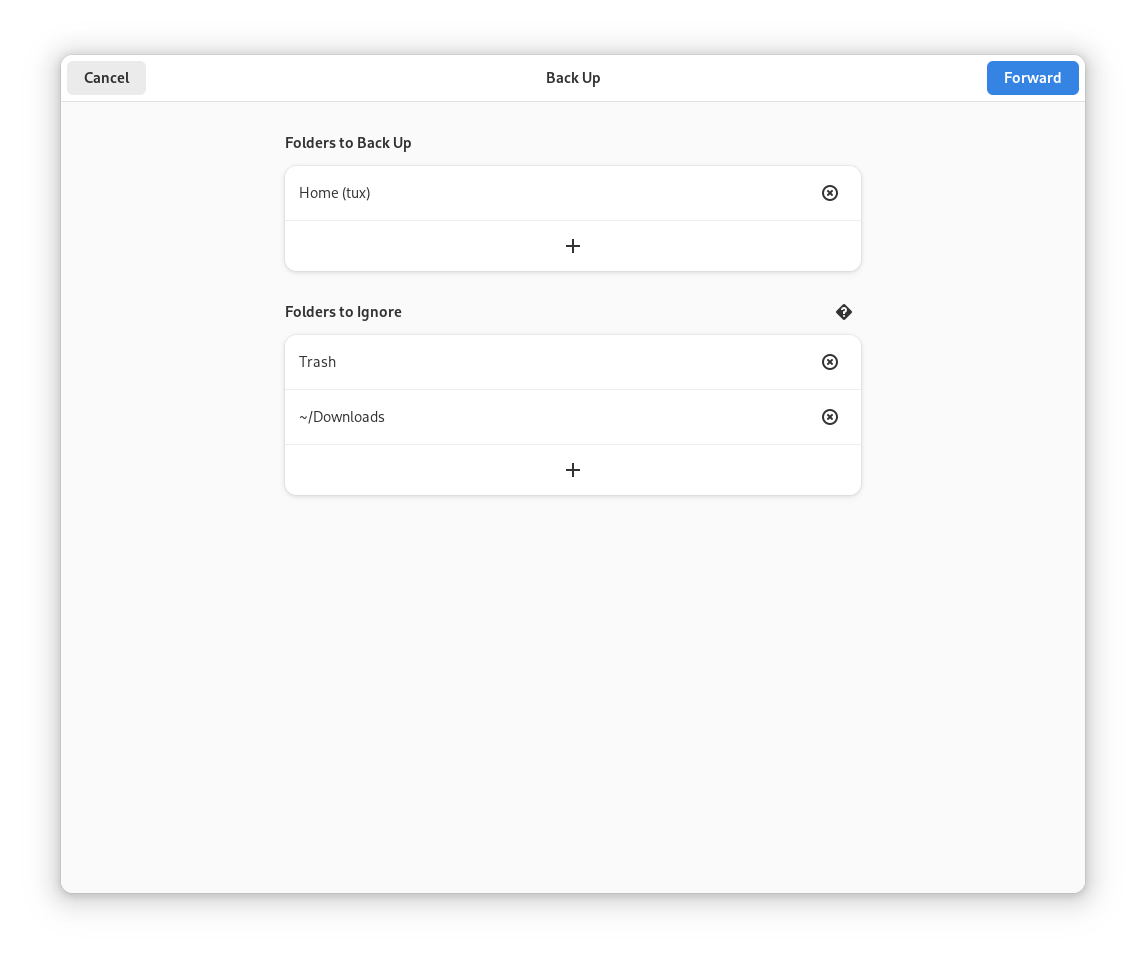Click blank margin left of the Trash row
Viewport: 1146px width, 960px height.
pyautogui.click(x=170, y=362)
